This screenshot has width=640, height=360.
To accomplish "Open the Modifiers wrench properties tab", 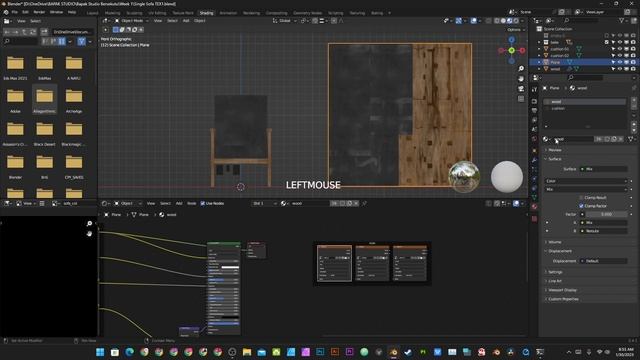I will pyautogui.click(x=534, y=160).
